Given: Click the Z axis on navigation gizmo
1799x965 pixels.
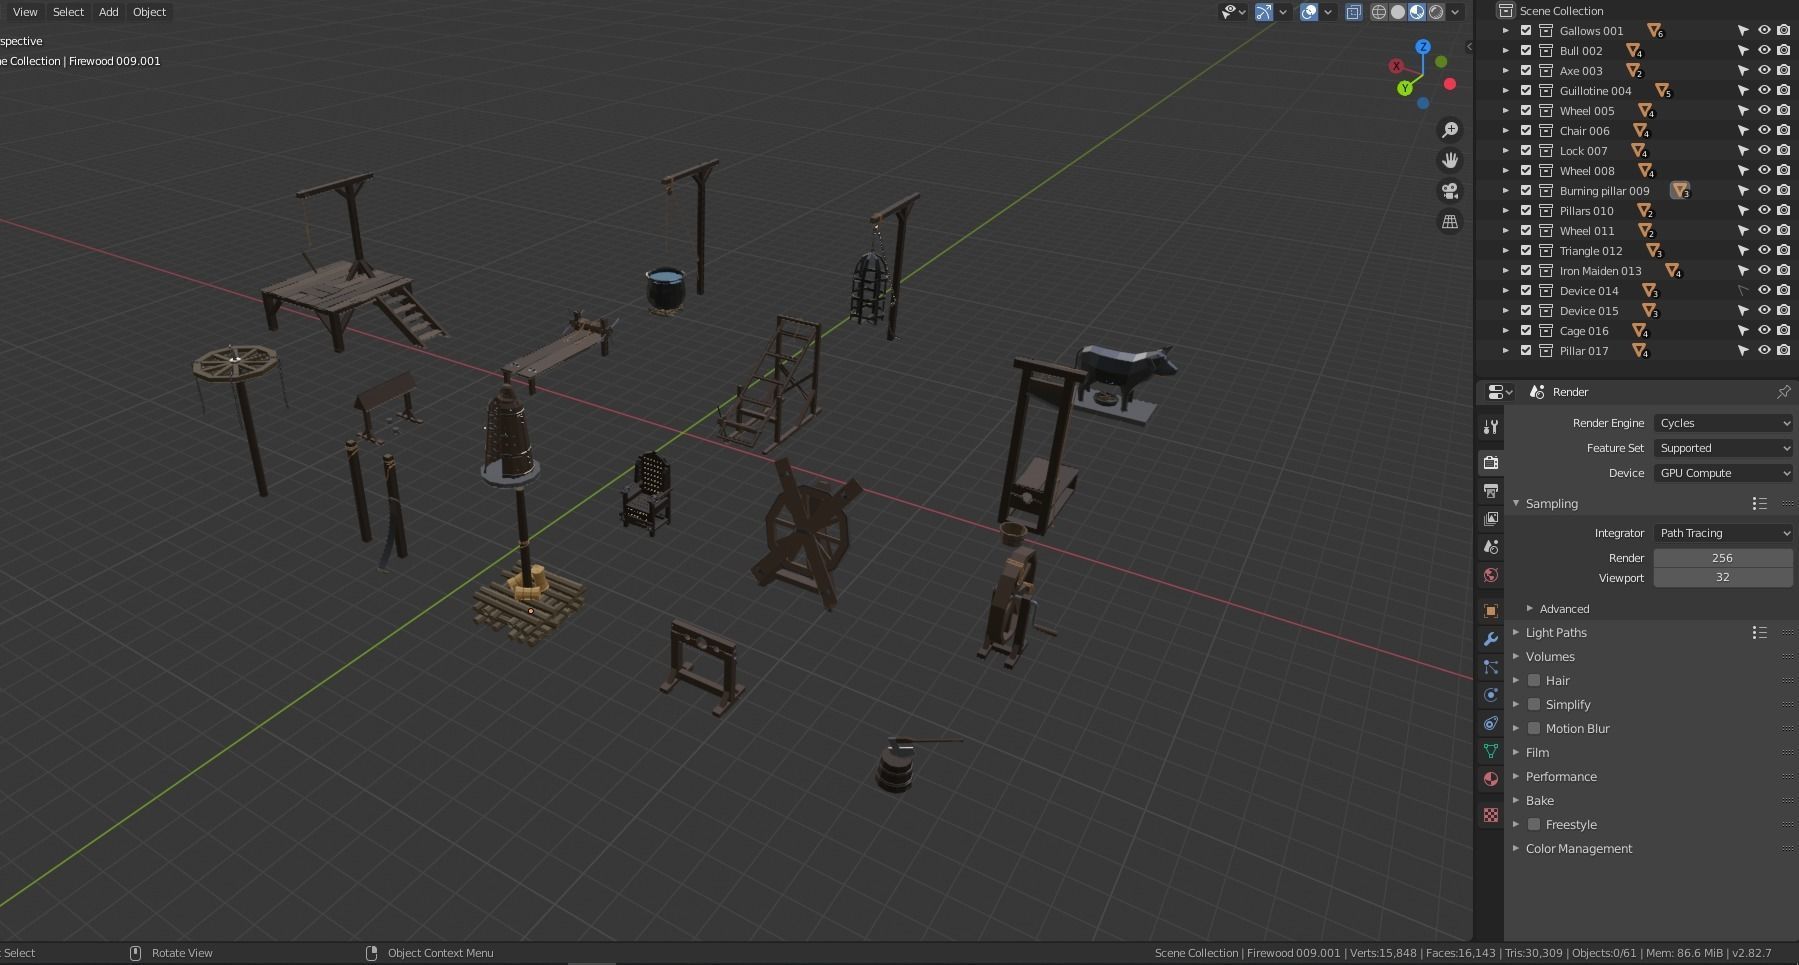Looking at the screenshot, I should tap(1423, 47).
